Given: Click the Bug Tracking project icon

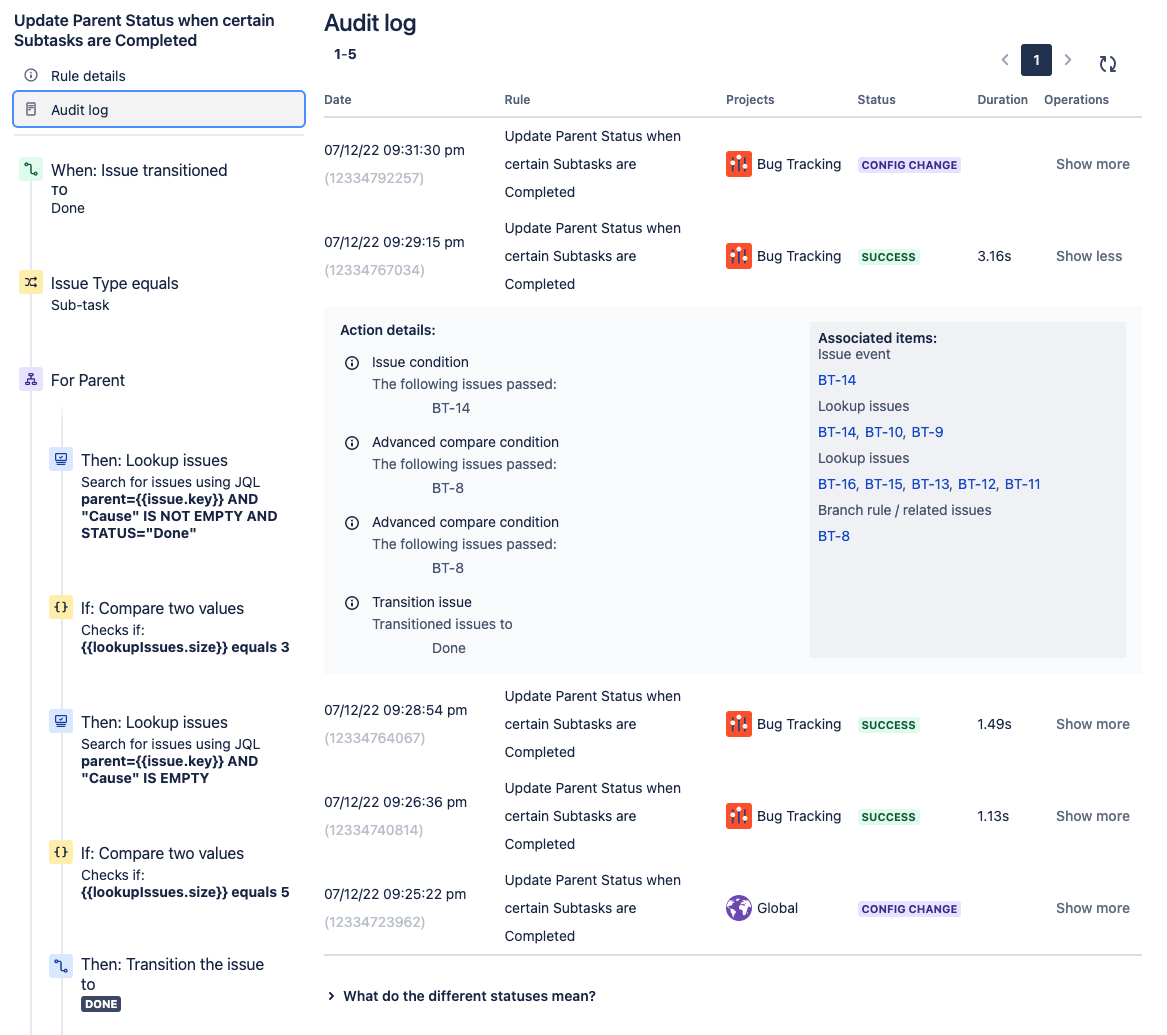Looking at the screenshot, I should click(x=739, y=164).
